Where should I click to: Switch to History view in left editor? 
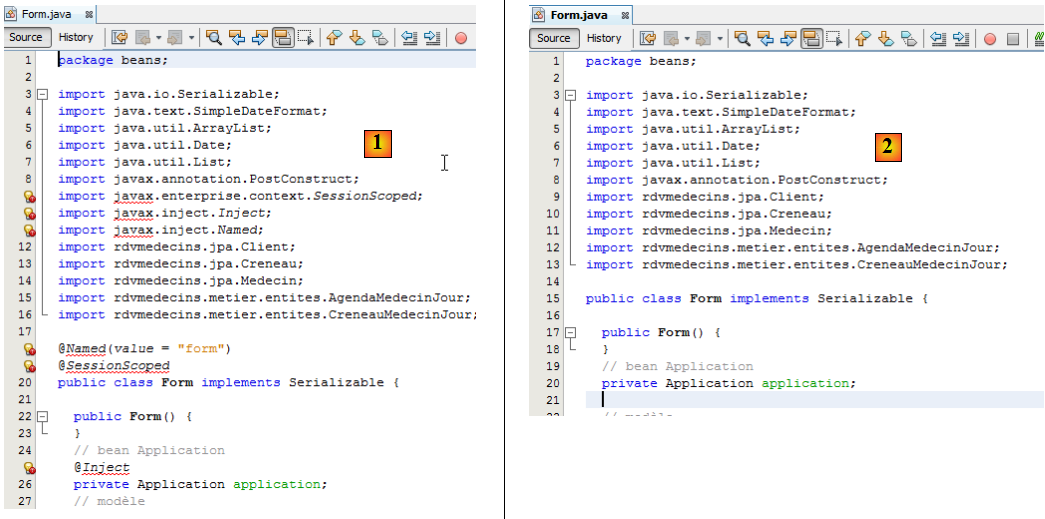pos(76,37)
